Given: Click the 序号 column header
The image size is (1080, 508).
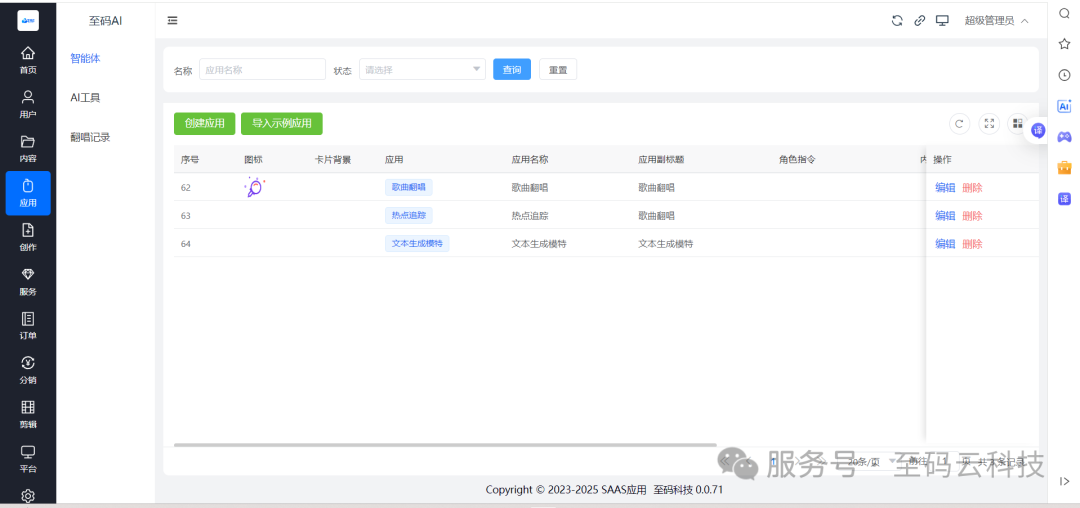Looking at the screenshot, I should (x=190, y=160).
